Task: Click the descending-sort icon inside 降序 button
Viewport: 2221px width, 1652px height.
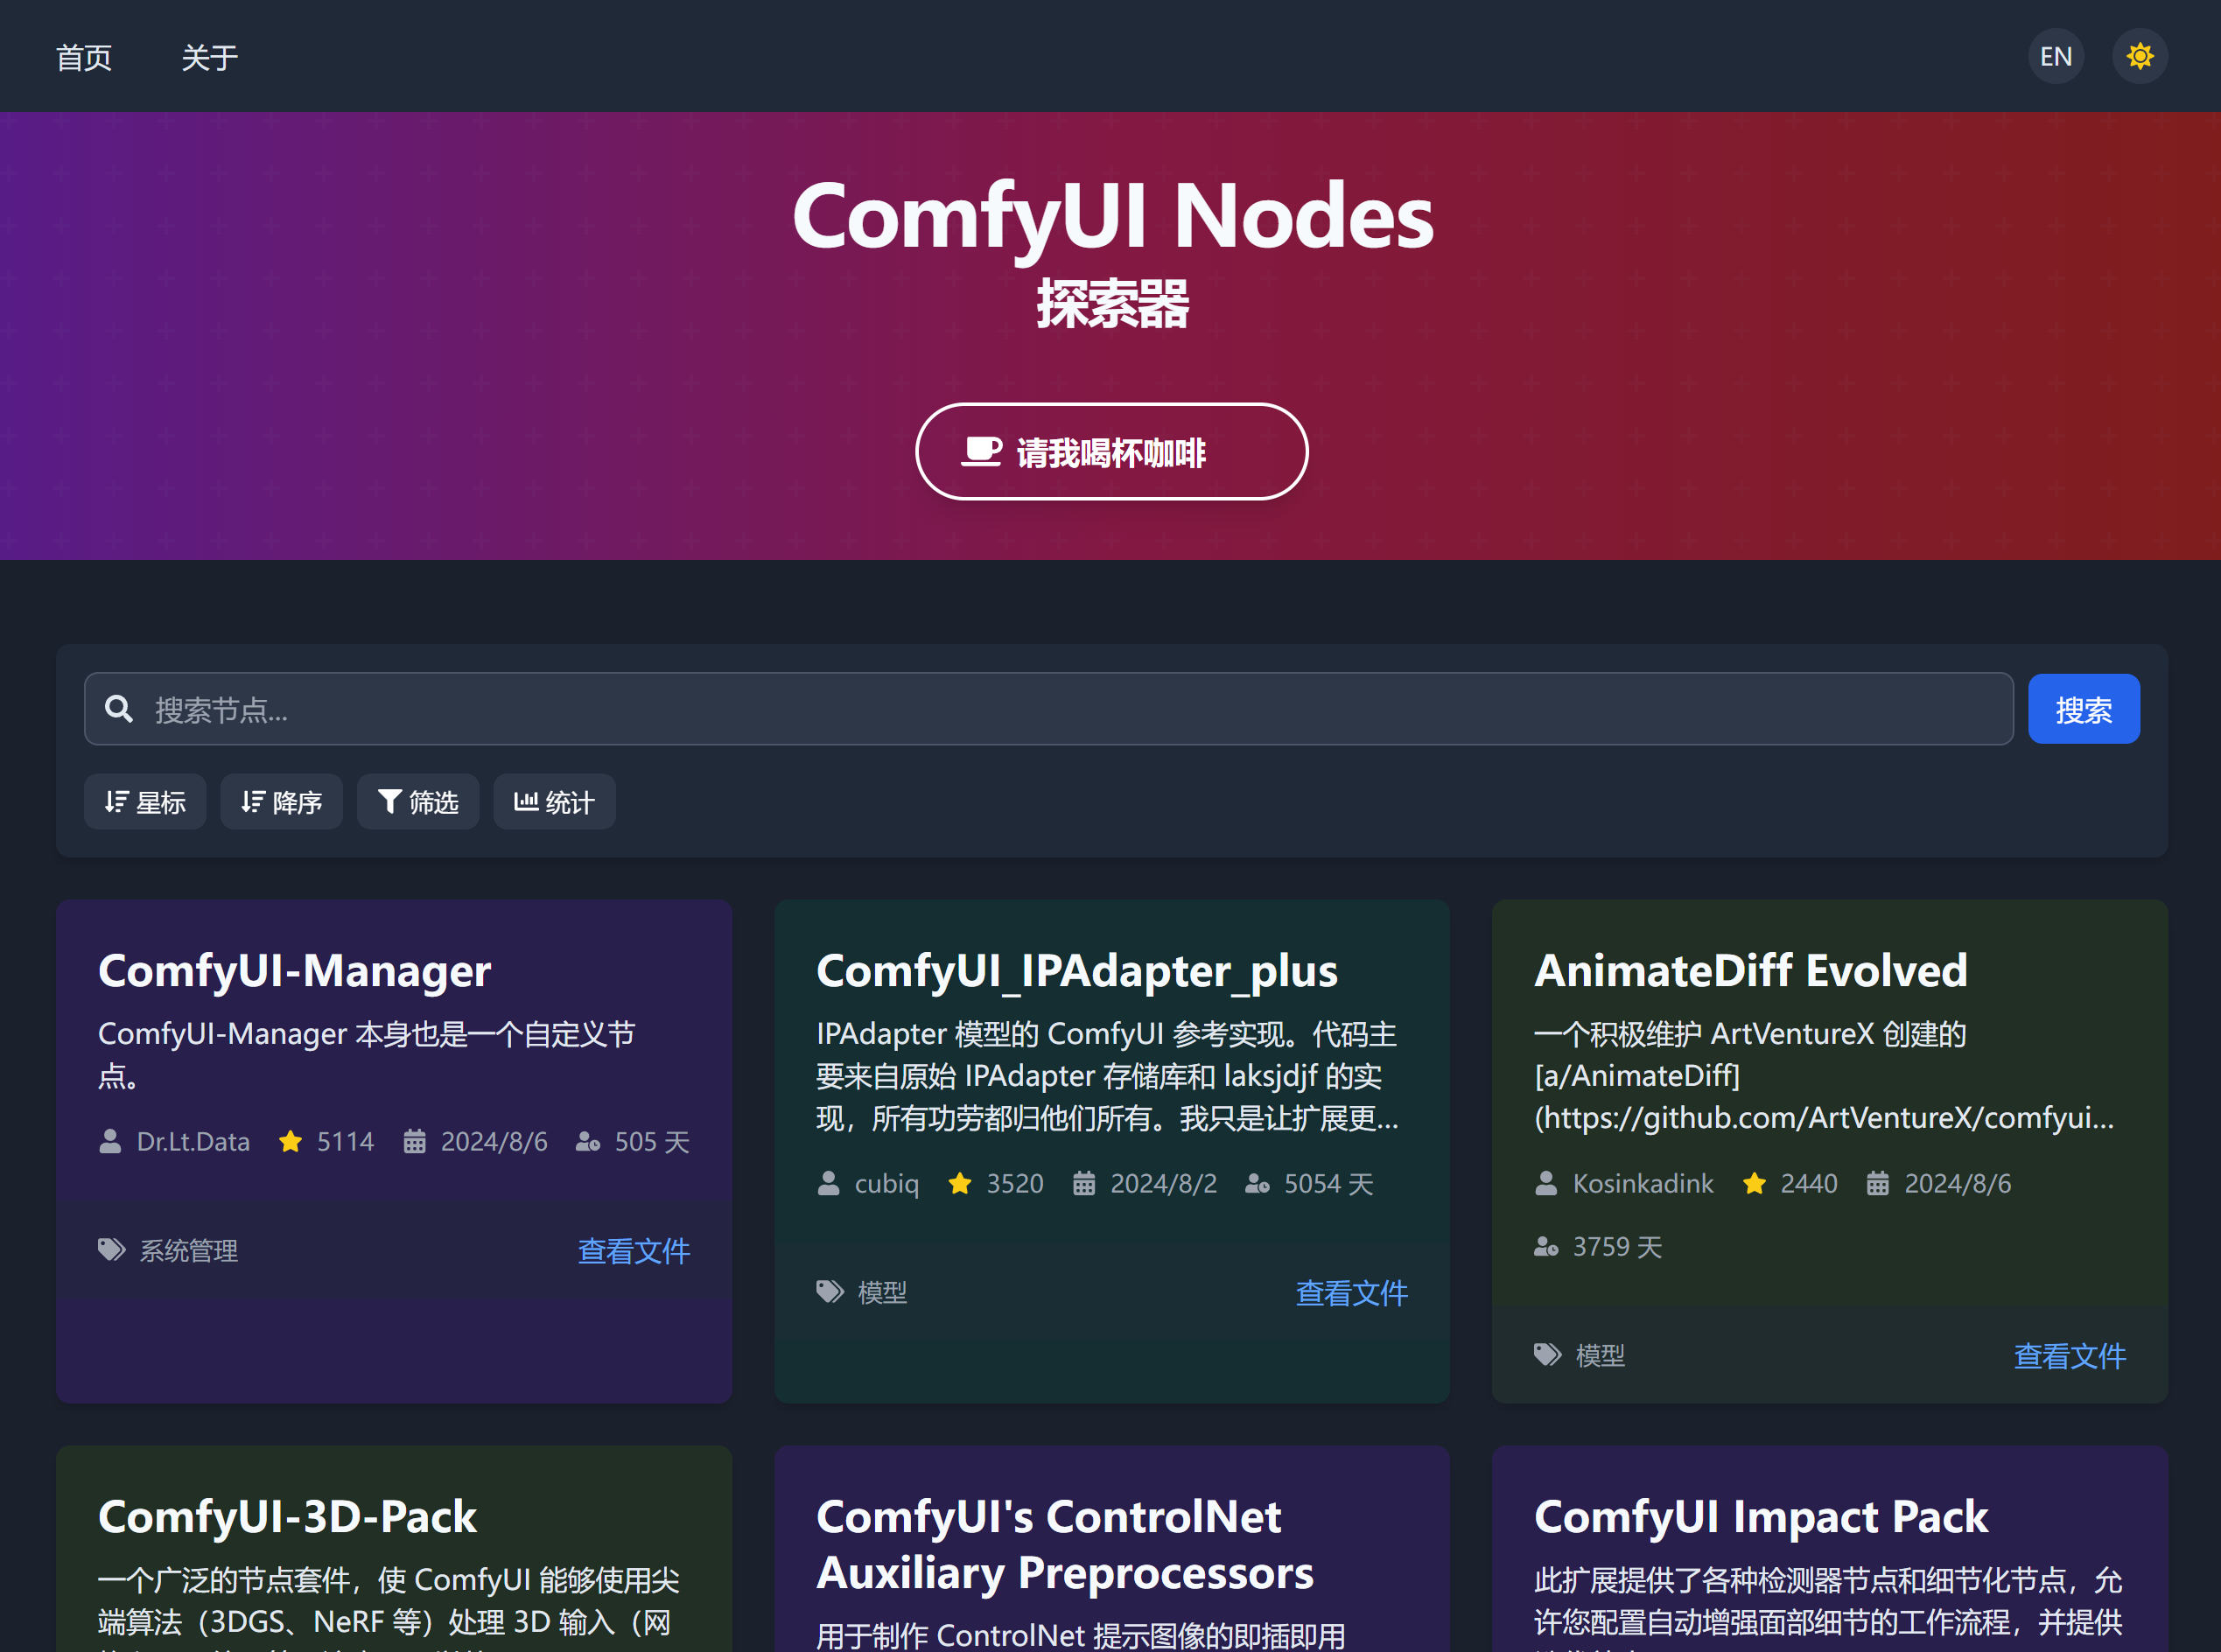Action: point(253,802)
